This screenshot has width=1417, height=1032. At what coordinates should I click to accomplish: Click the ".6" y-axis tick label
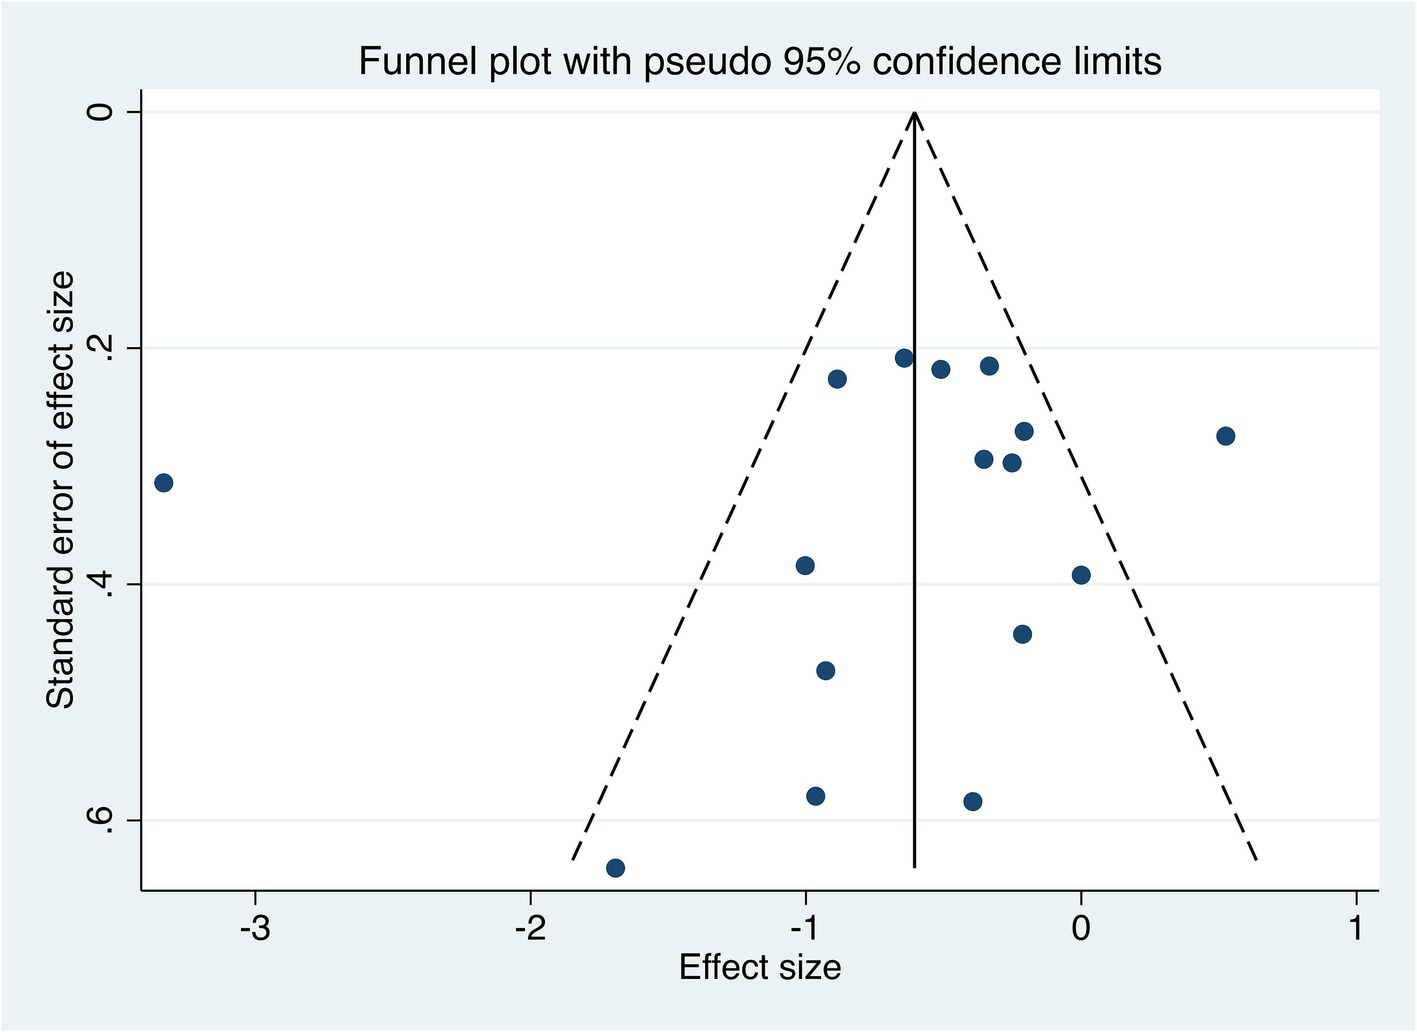pyautogui.click(x=100, y=820)
